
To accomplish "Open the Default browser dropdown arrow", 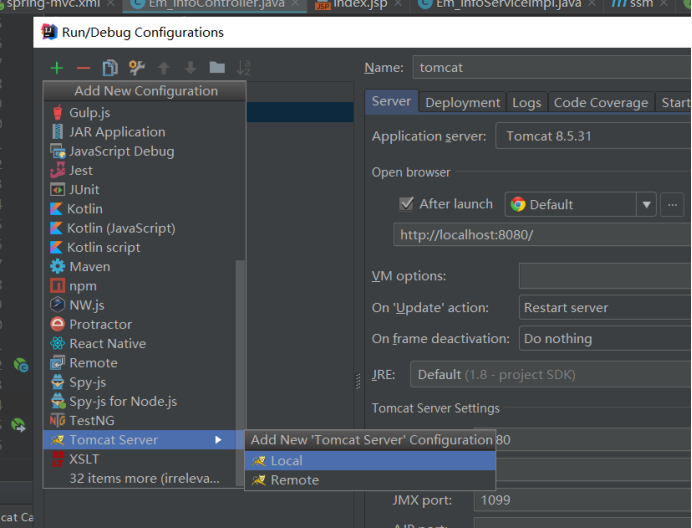I will (646, 204).
